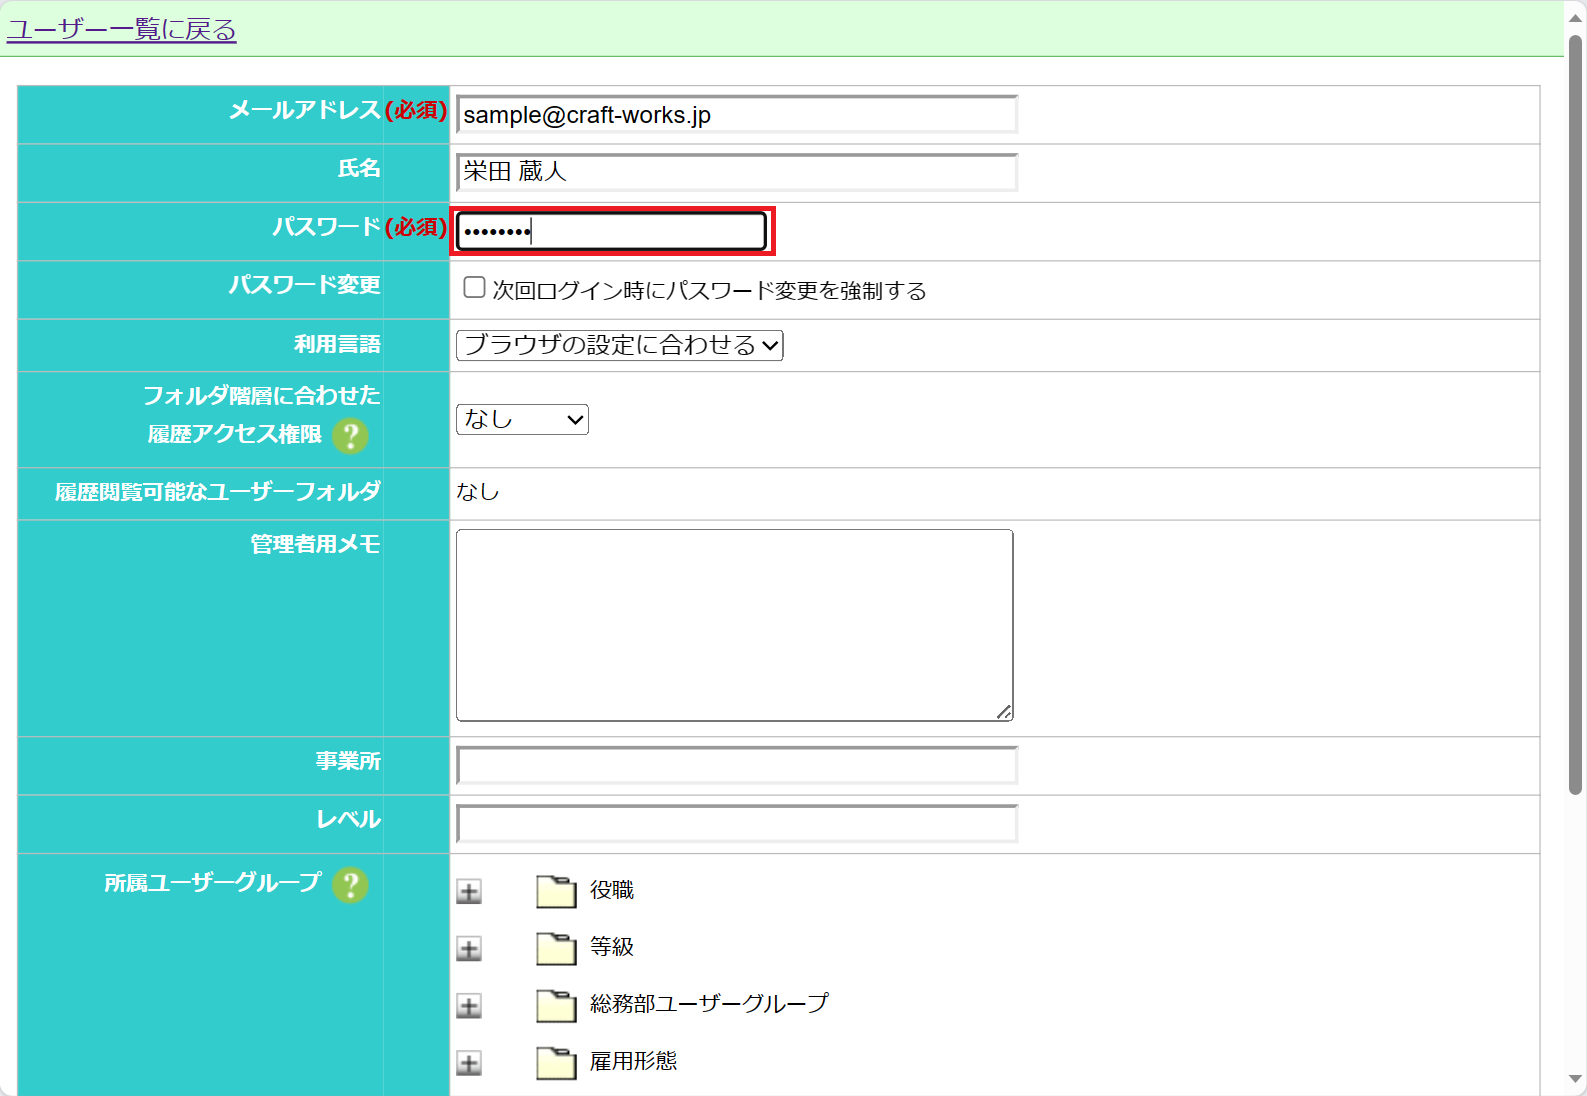The image size is (1587, 1096).
Task: Click the メールアドレス input field
Action: coord(737,115)
